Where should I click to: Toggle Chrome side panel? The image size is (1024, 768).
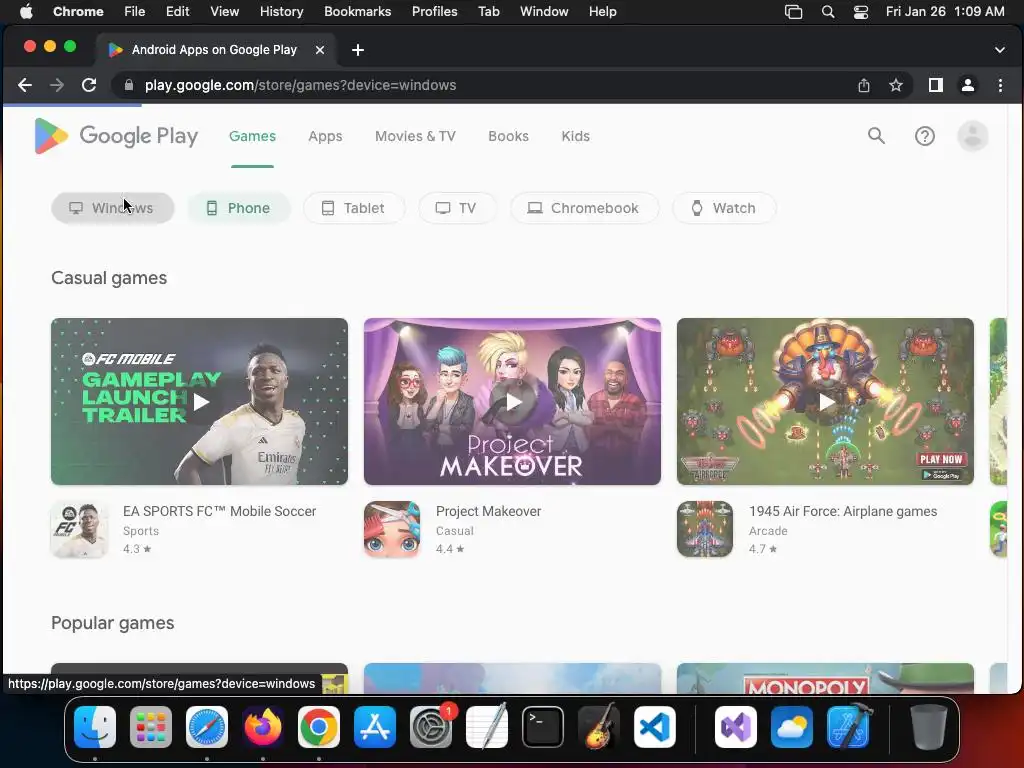(936, 85)
